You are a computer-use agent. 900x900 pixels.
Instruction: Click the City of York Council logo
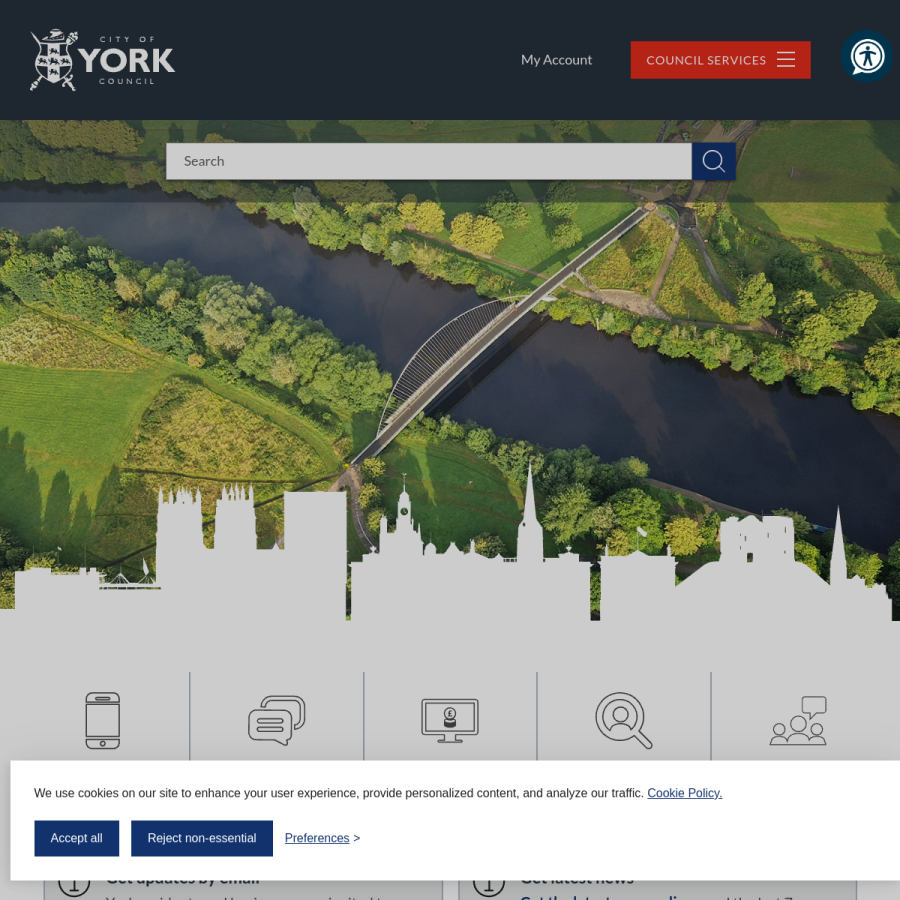102,60
